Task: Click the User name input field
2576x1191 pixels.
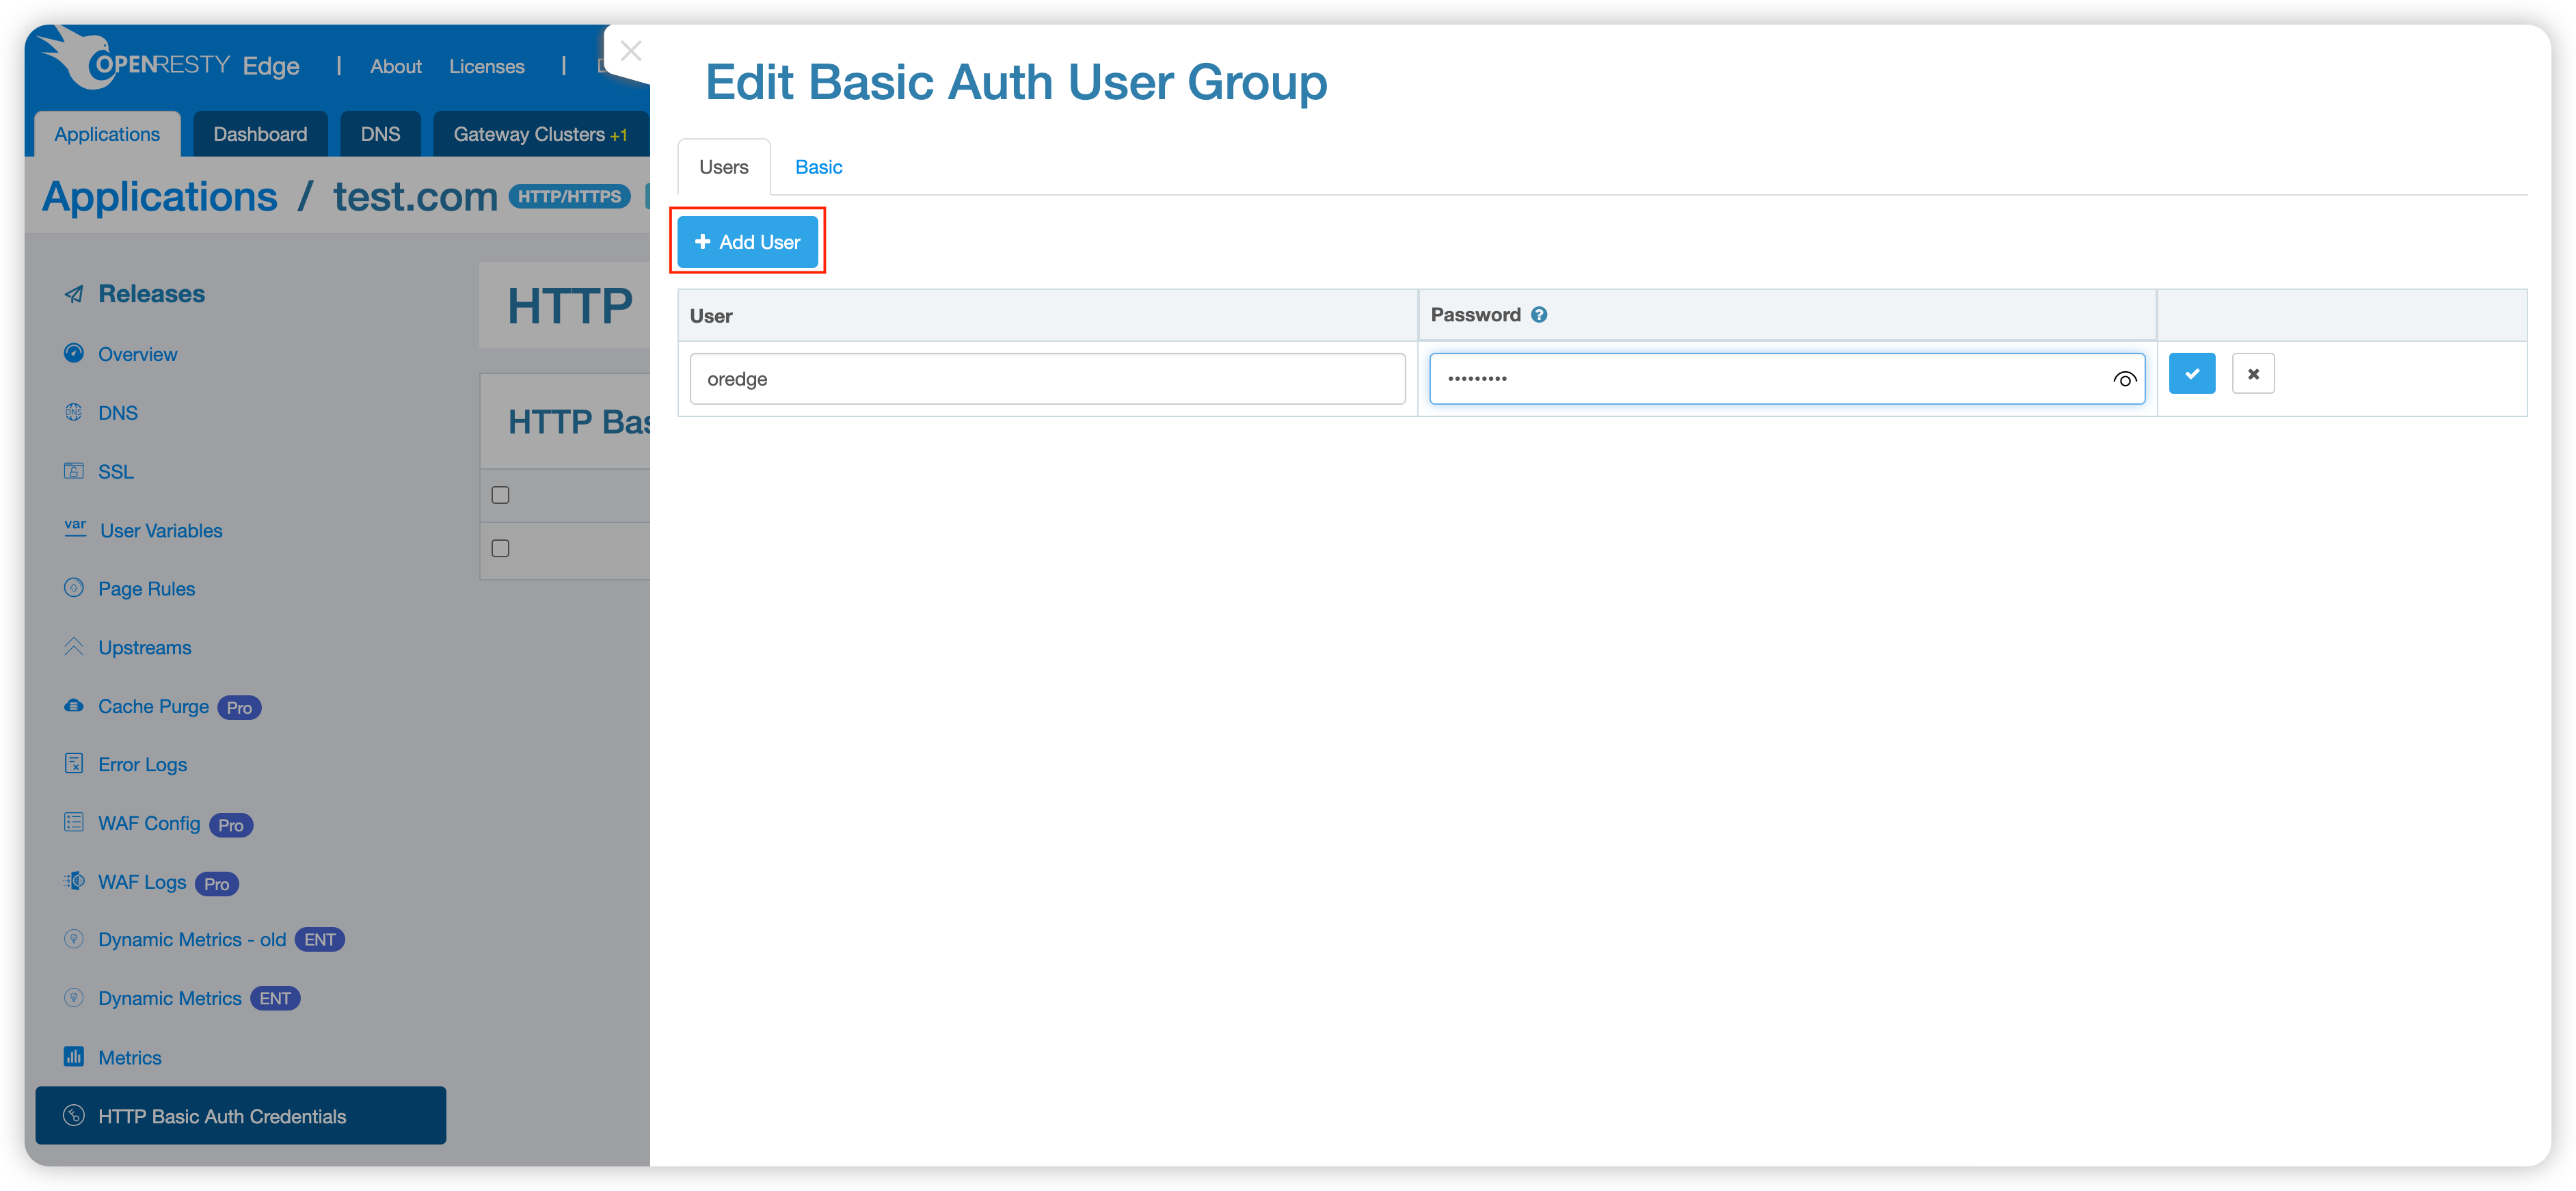Action: [x=1047, y=379]
